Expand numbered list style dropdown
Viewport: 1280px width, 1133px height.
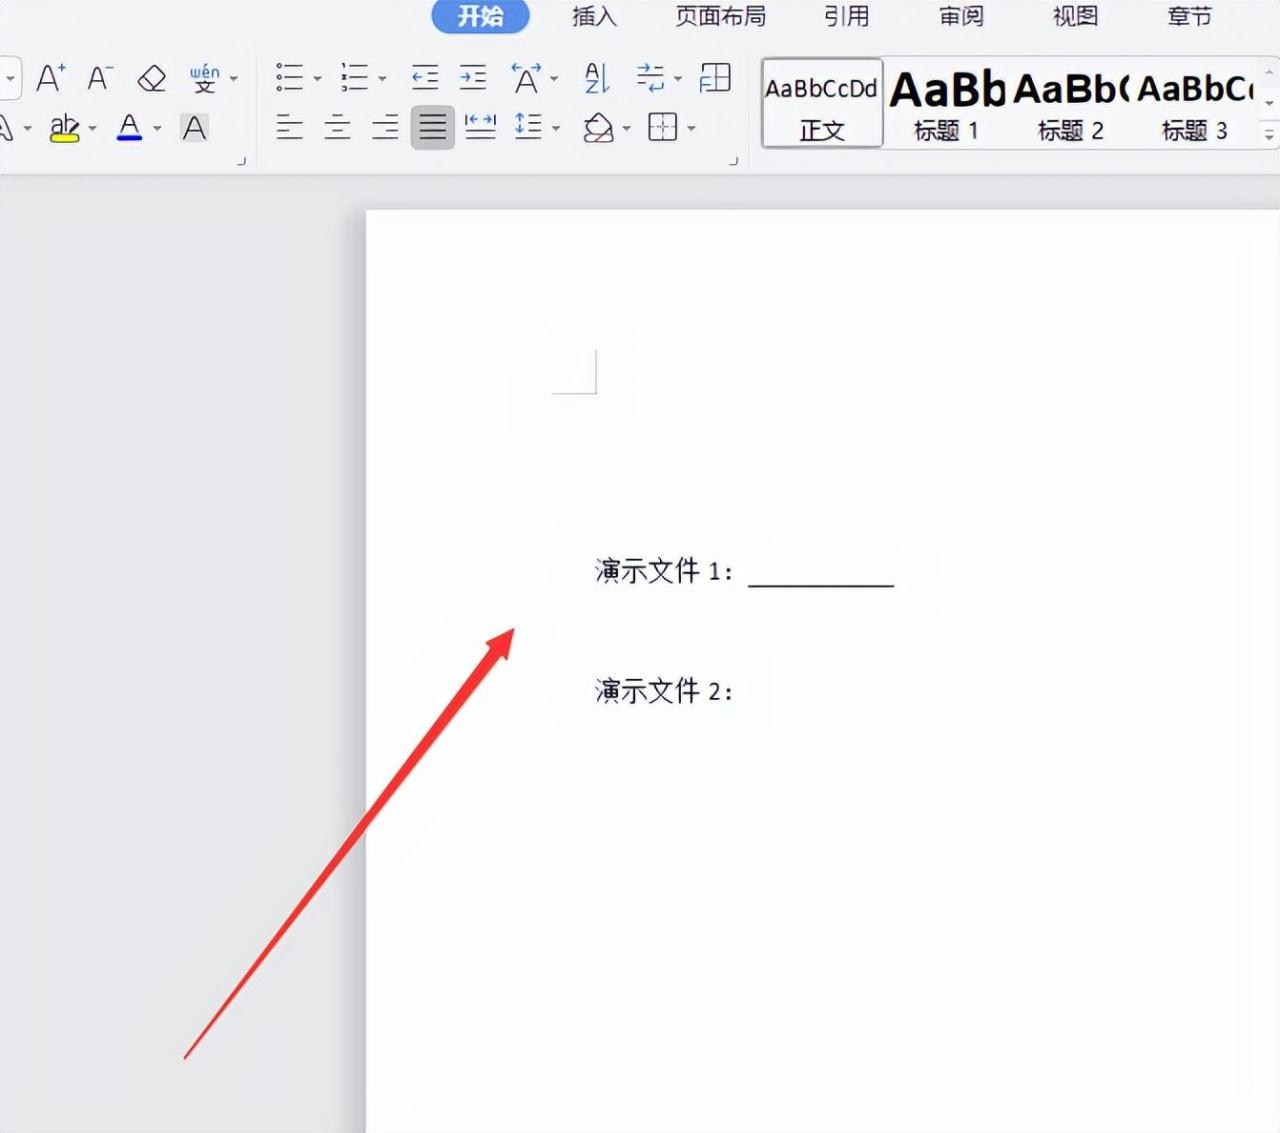click(x=382, y=78)
